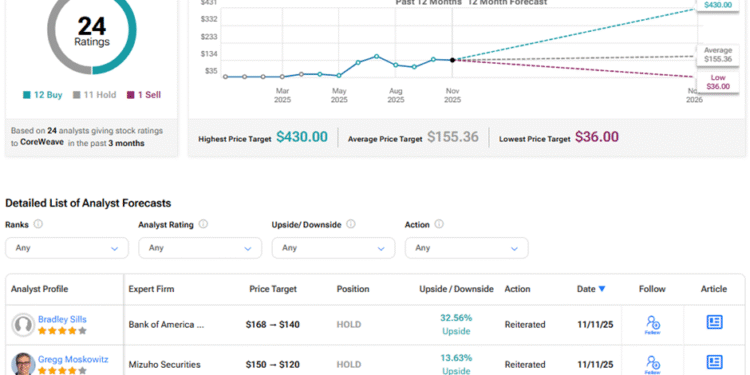Open the article icon in Bradley Sills row
750x375 pixels.
click(x=714, y=322)
